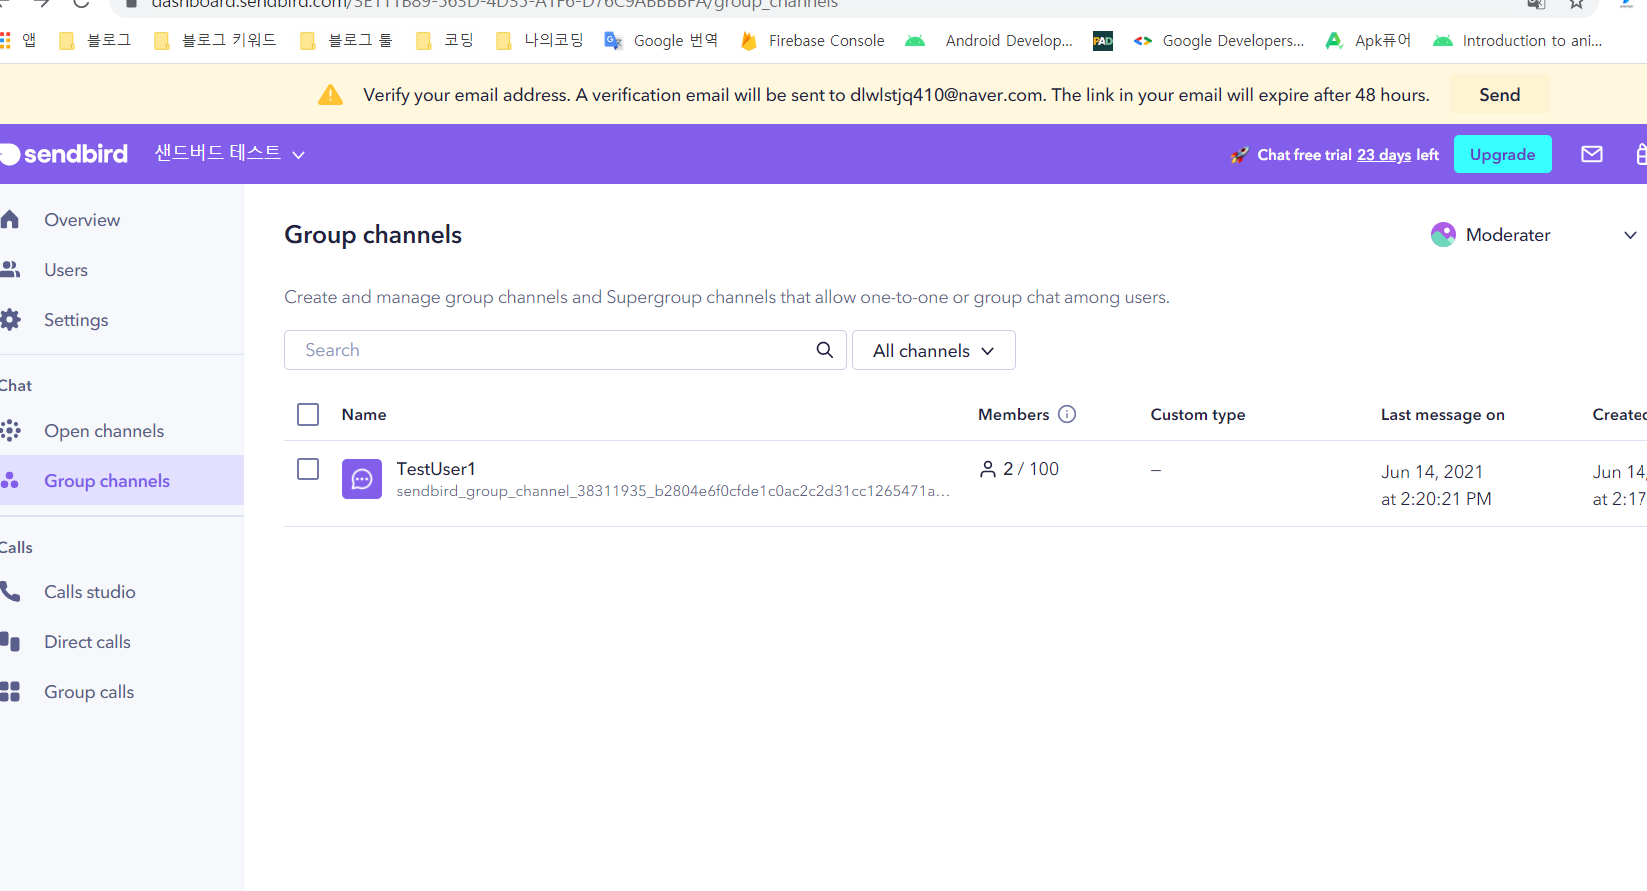The image size is (1647, 891).
Task: Click the Sendbird logo
Action: point(64,154)
